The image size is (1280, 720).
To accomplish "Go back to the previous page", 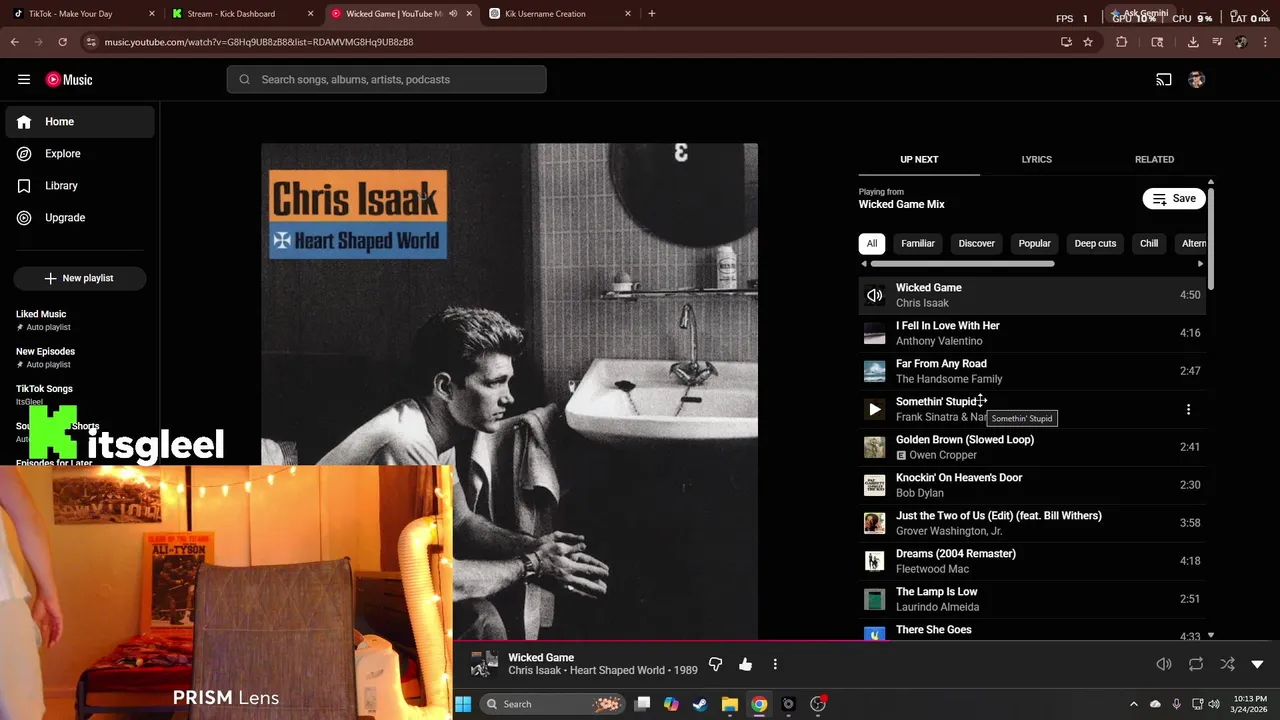I will pyautogui.click(x=14, y=42).
